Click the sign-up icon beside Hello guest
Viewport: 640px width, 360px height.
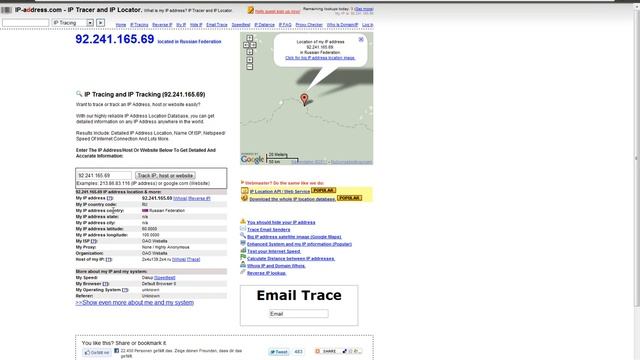(x=251, y=10)
